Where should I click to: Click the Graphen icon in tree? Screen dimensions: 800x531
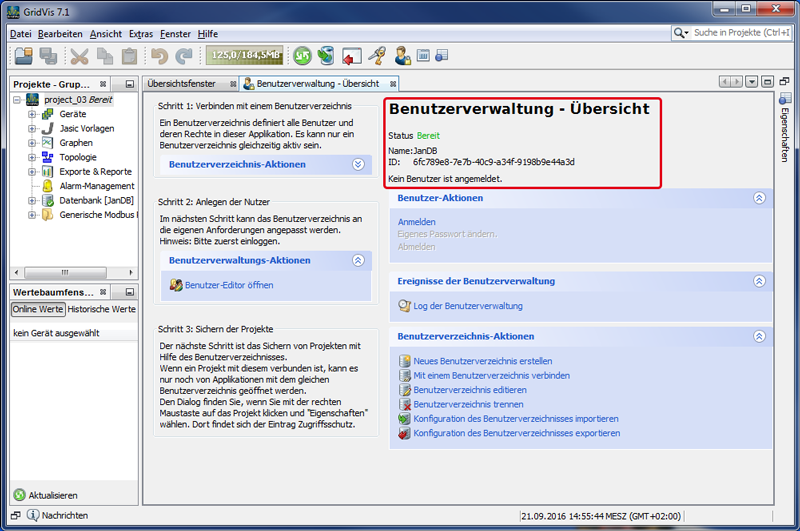point(47,143)
